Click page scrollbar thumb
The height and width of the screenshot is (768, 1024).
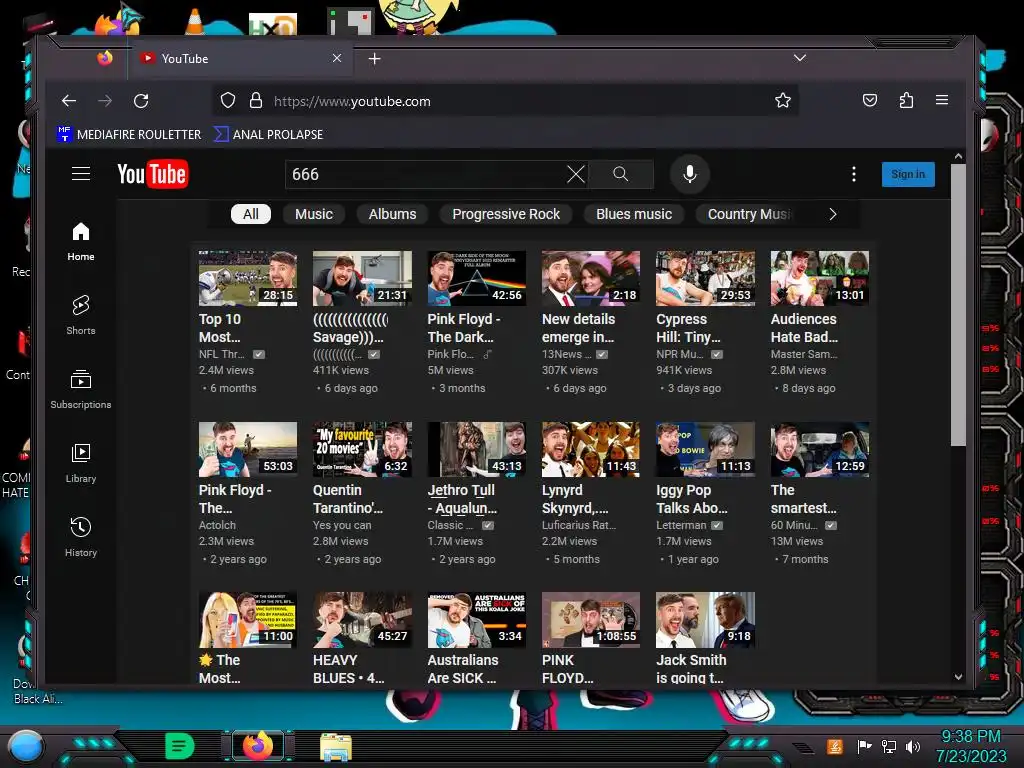click(x=957, y=305)
